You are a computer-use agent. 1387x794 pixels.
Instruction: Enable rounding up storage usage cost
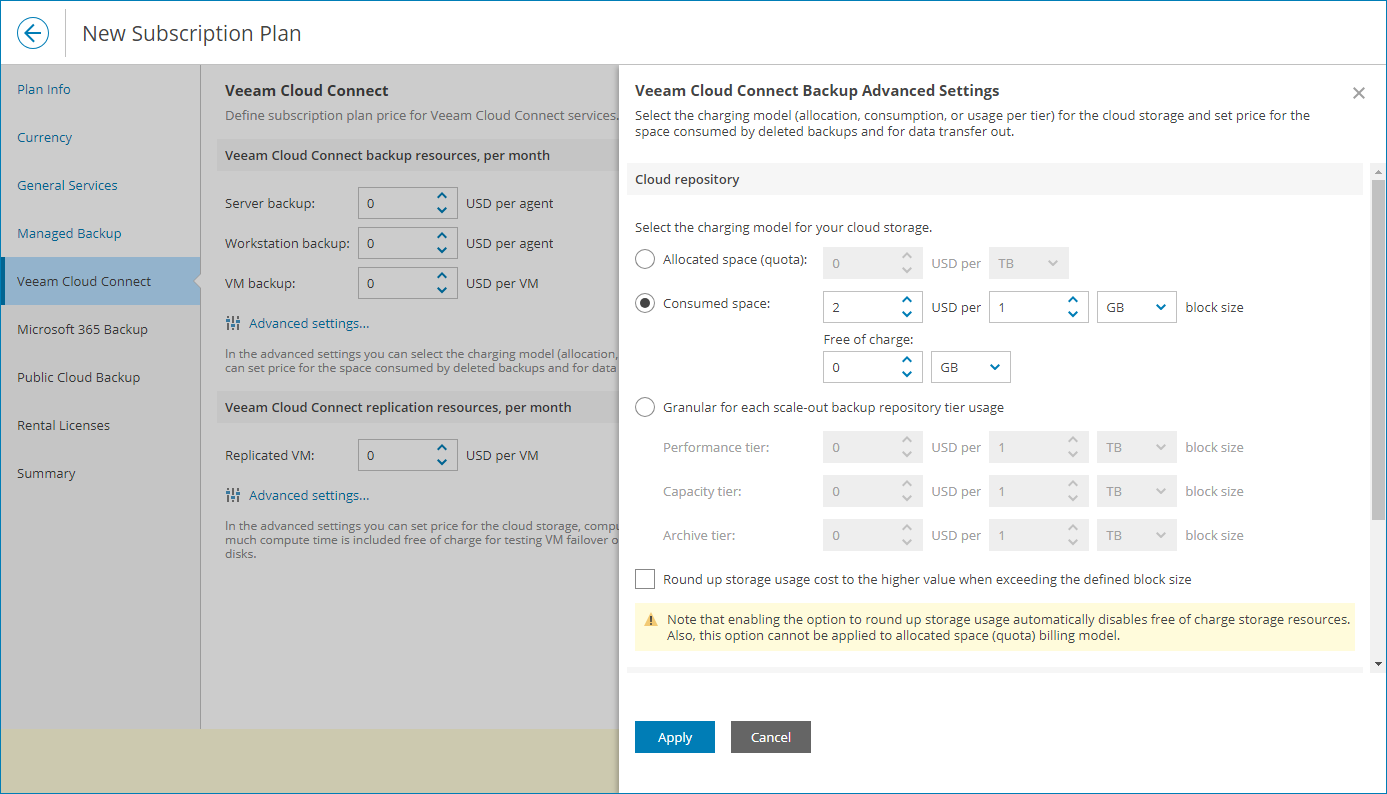click(x=645, y=579)
